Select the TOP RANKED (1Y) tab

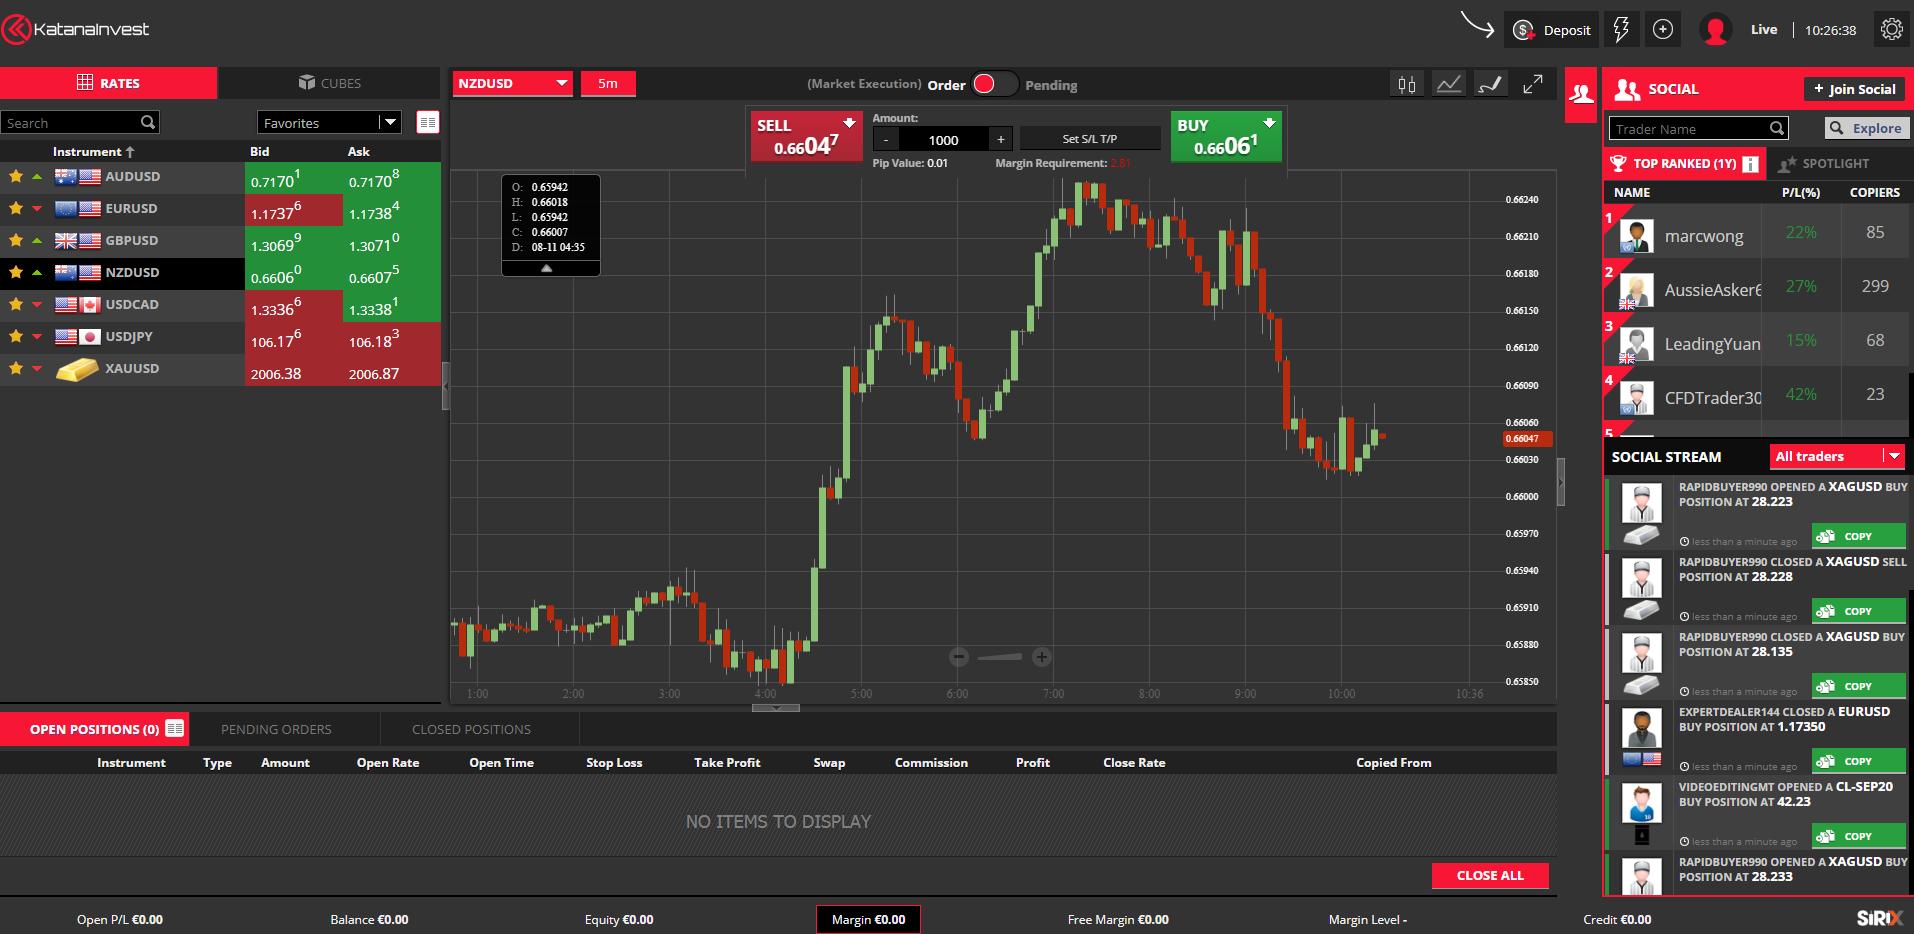1684,163
